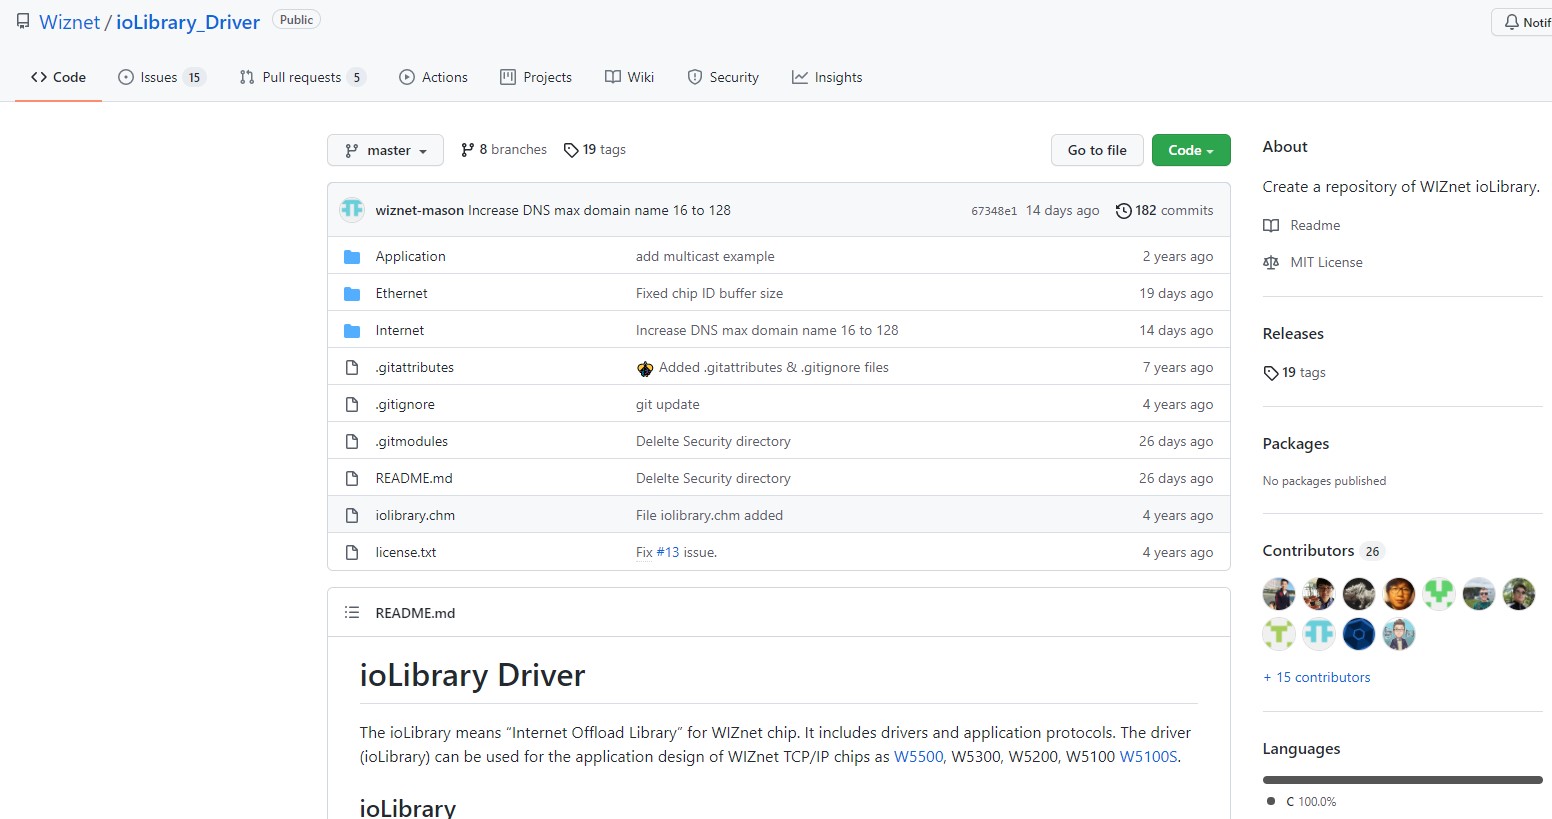Image resolution: width=1552 pixels, height=819 pixels.
Task: Go to Pull requests tab
Action: [x=302, y=77]
